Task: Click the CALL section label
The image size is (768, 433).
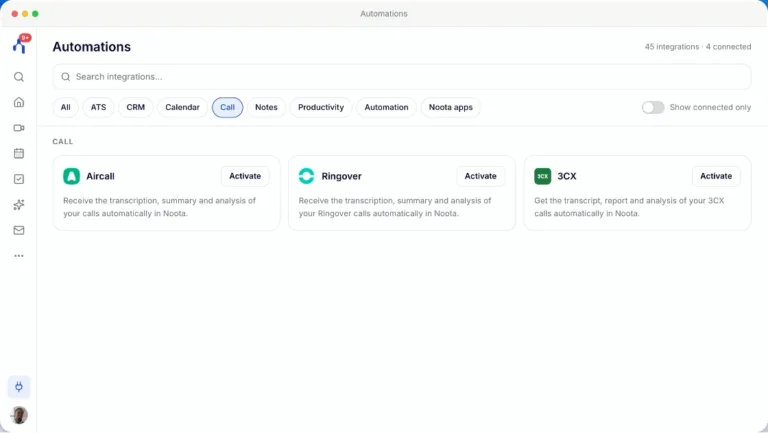Action: pos(63,142)
